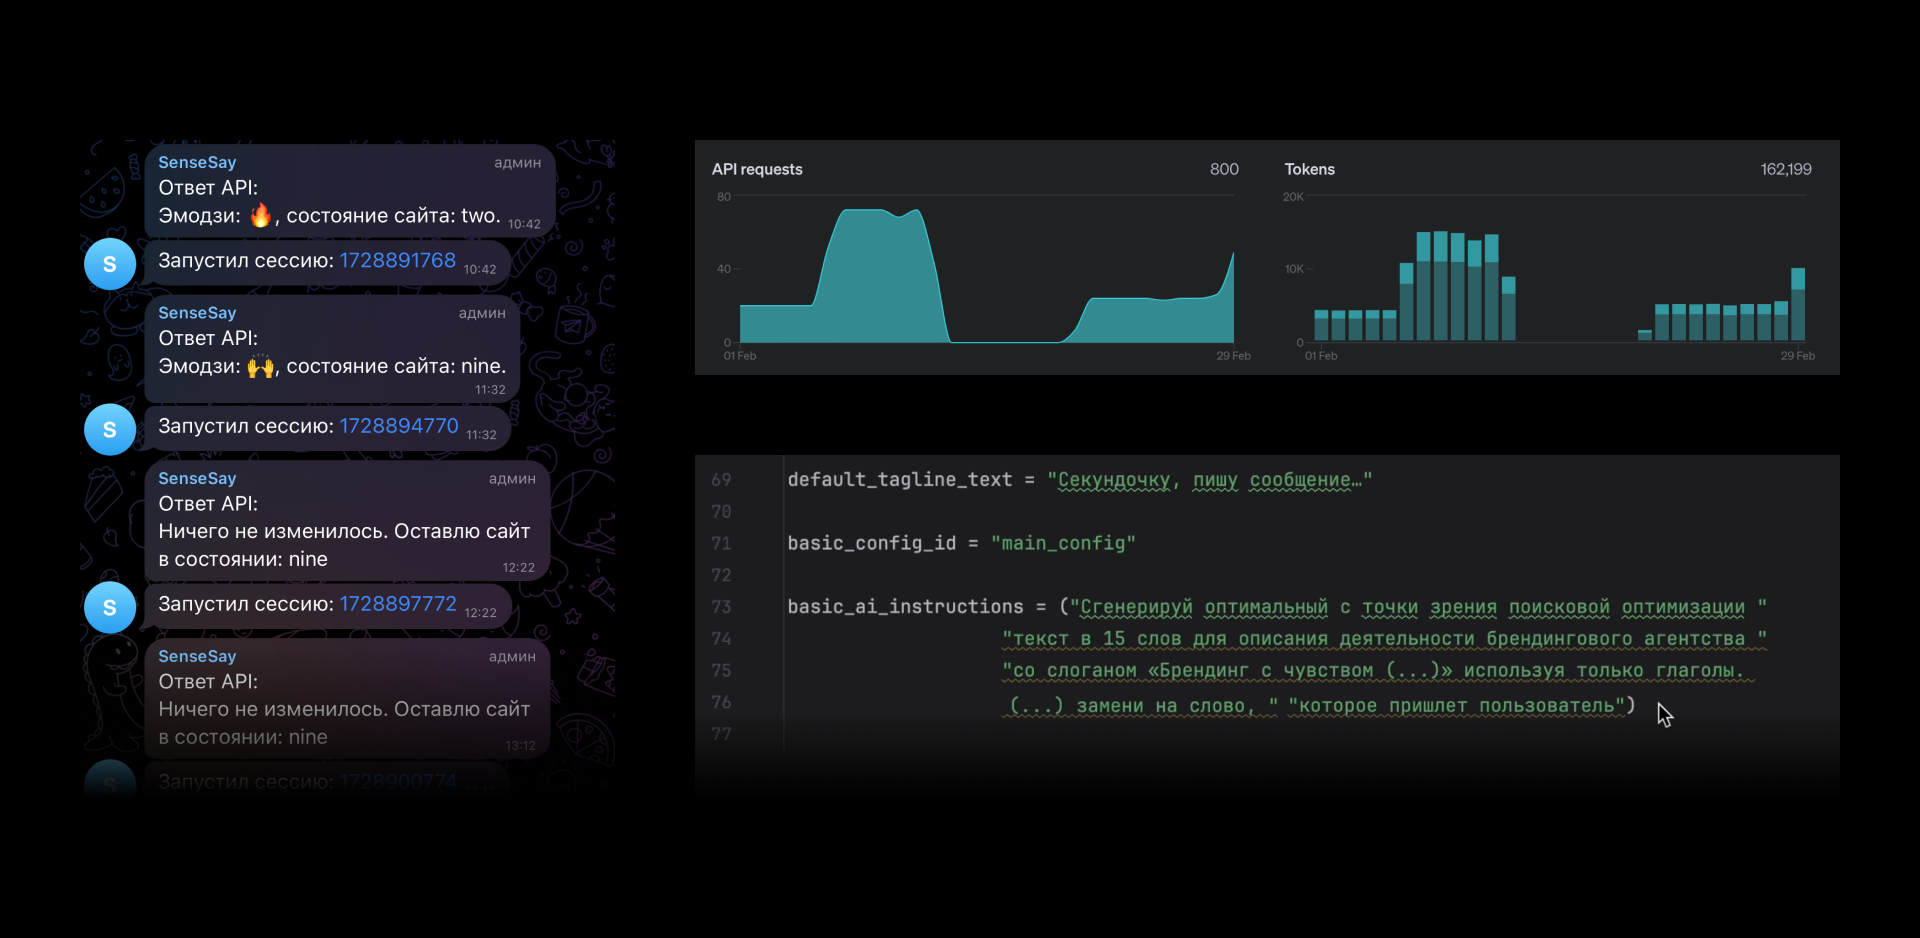Click SenseSay name in the 11:32 message
The width and height of the screenshot is (1920, 938).
197,313
